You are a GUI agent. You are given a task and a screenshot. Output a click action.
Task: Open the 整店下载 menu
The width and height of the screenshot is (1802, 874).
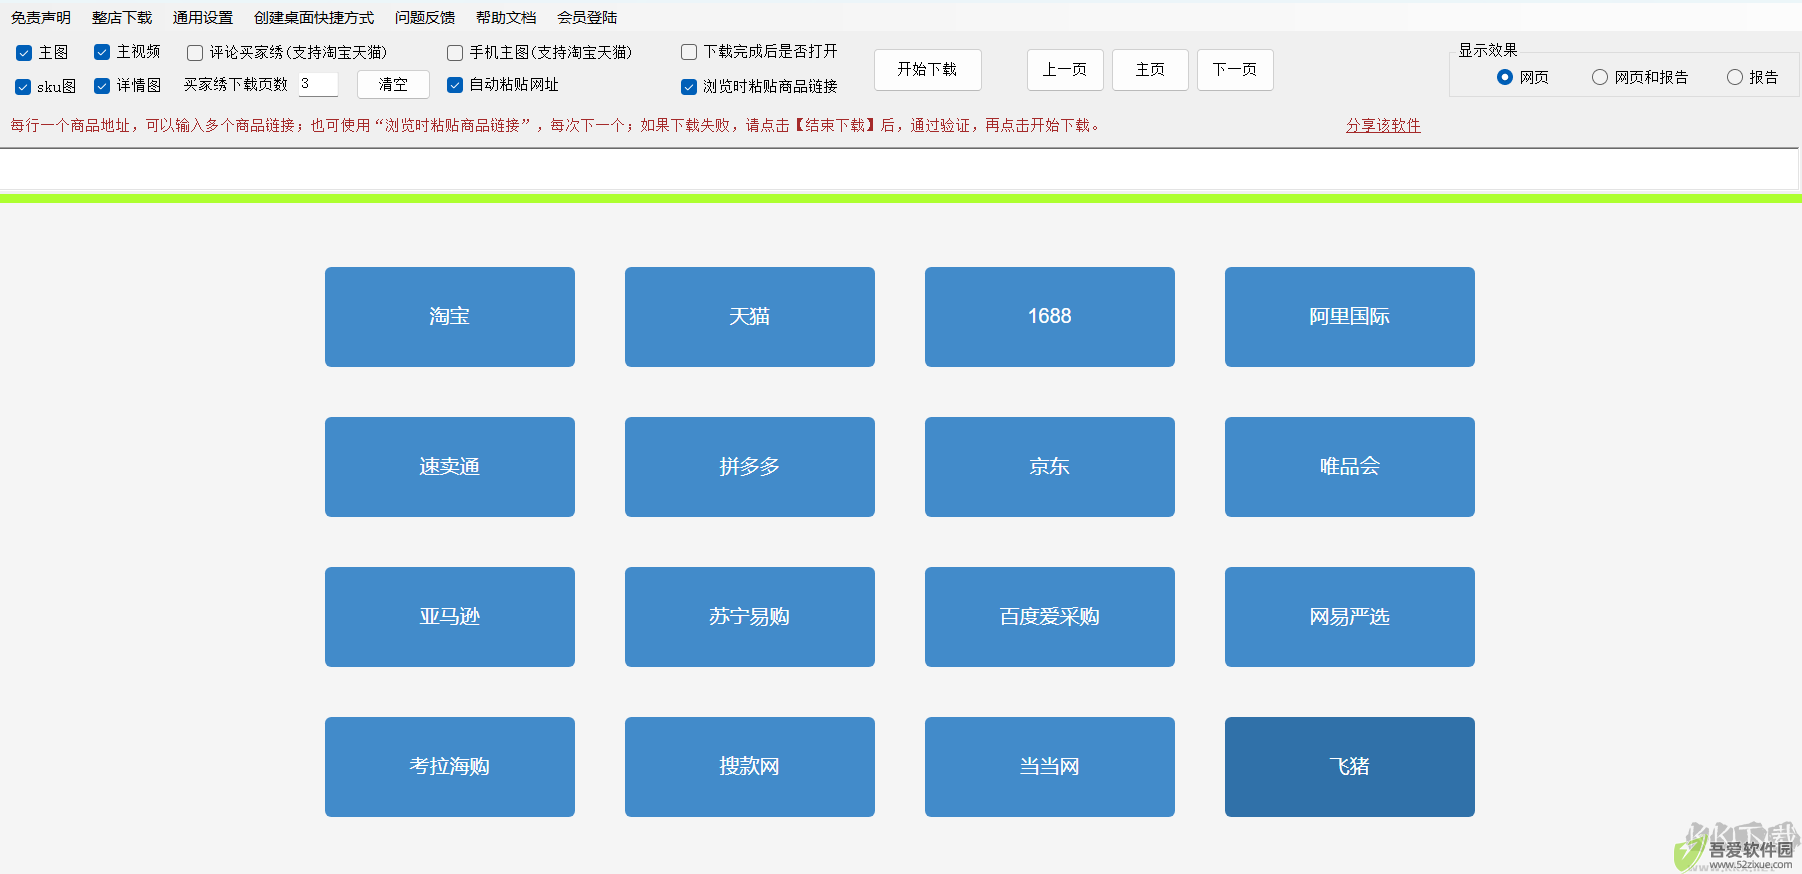coord(122,17)
